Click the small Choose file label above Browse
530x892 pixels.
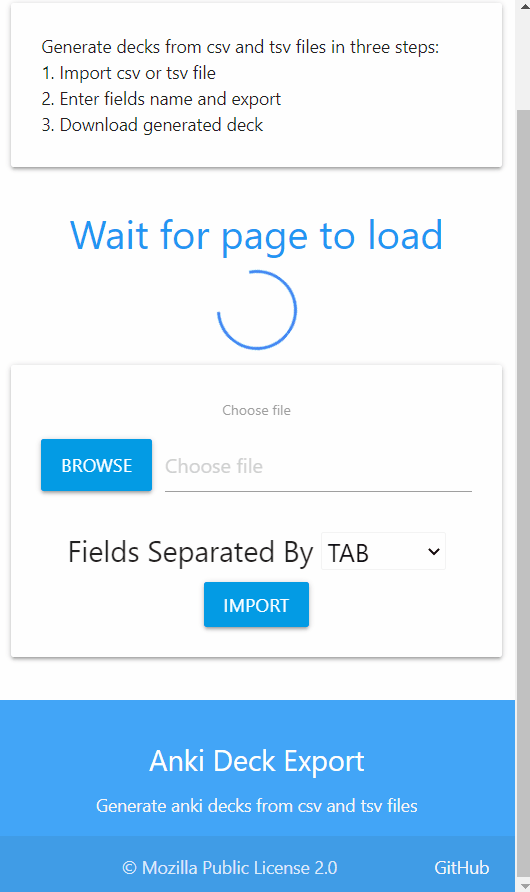[256, 410]
